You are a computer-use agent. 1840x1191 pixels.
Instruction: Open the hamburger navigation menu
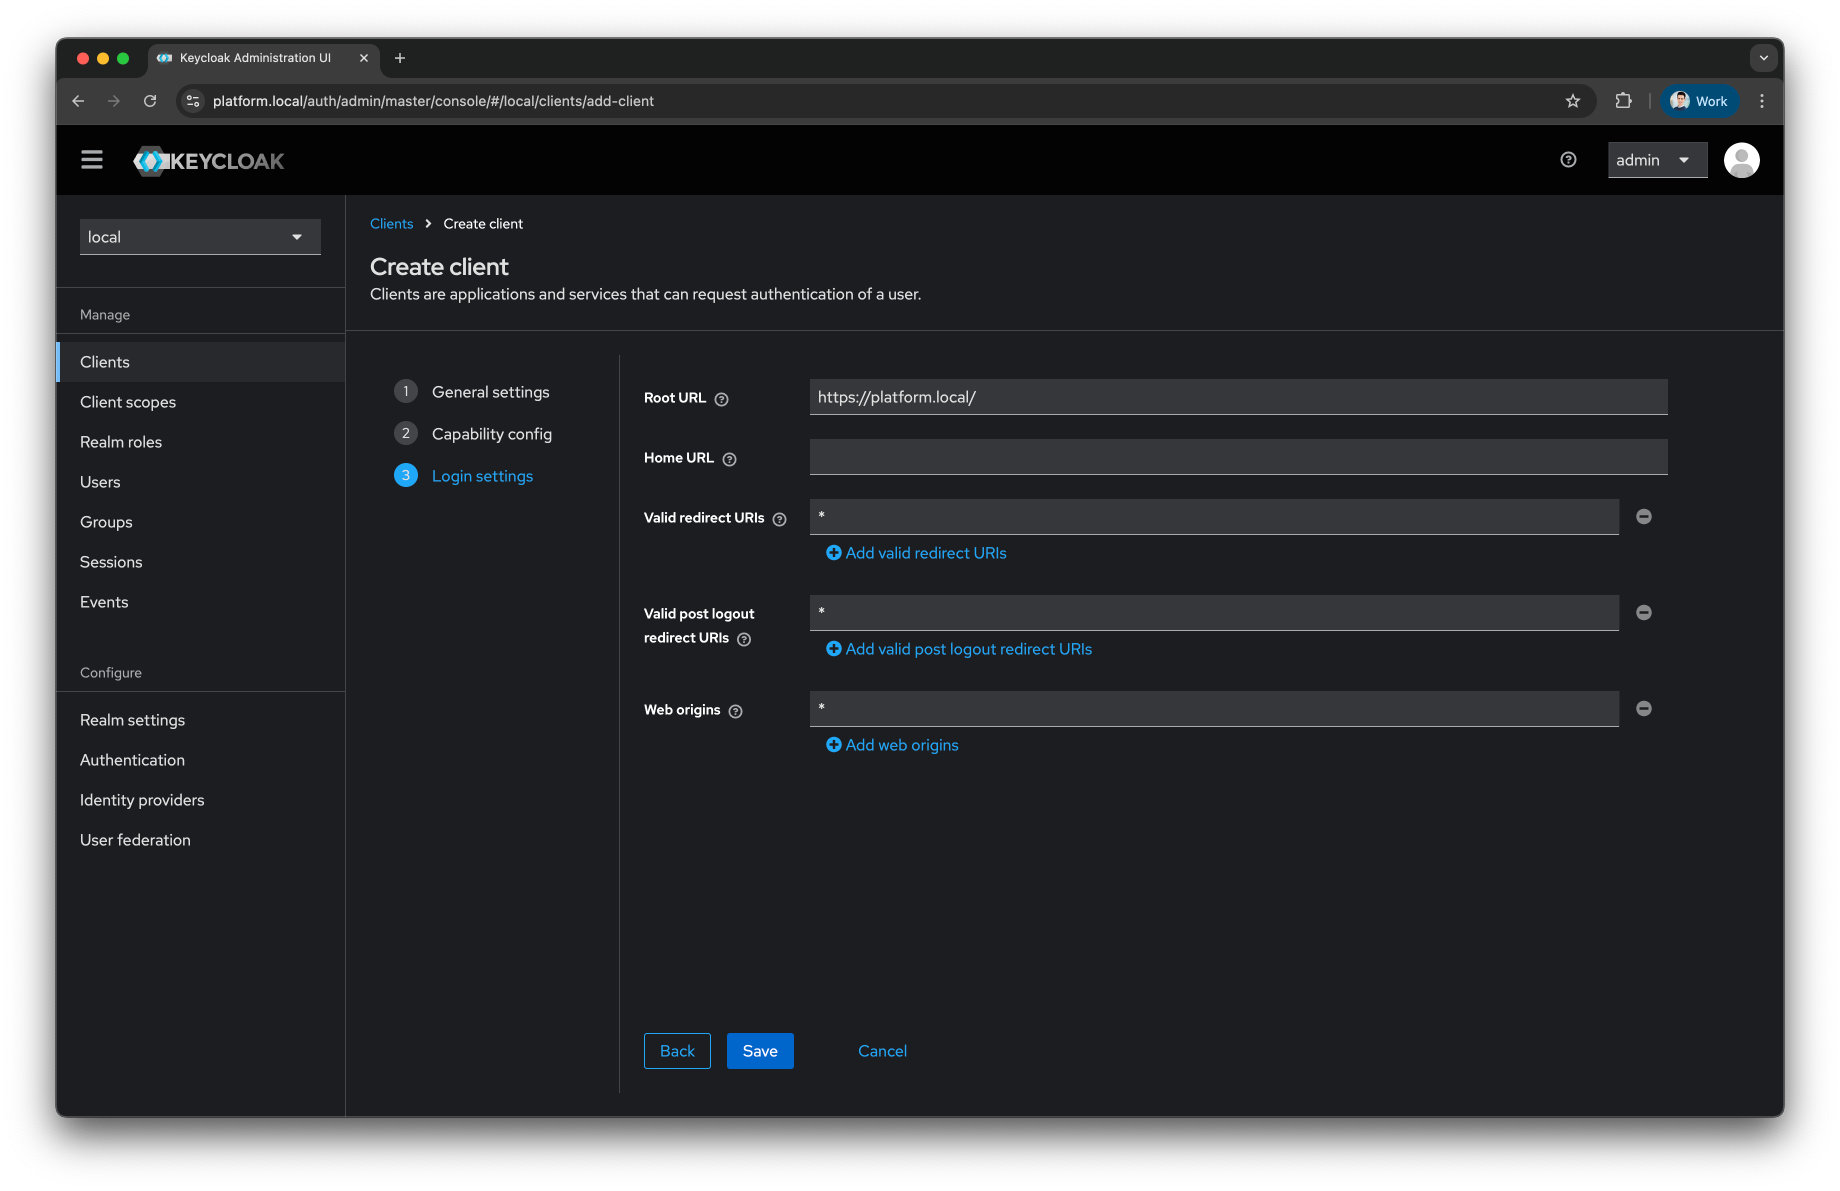(x=91, y=159)
